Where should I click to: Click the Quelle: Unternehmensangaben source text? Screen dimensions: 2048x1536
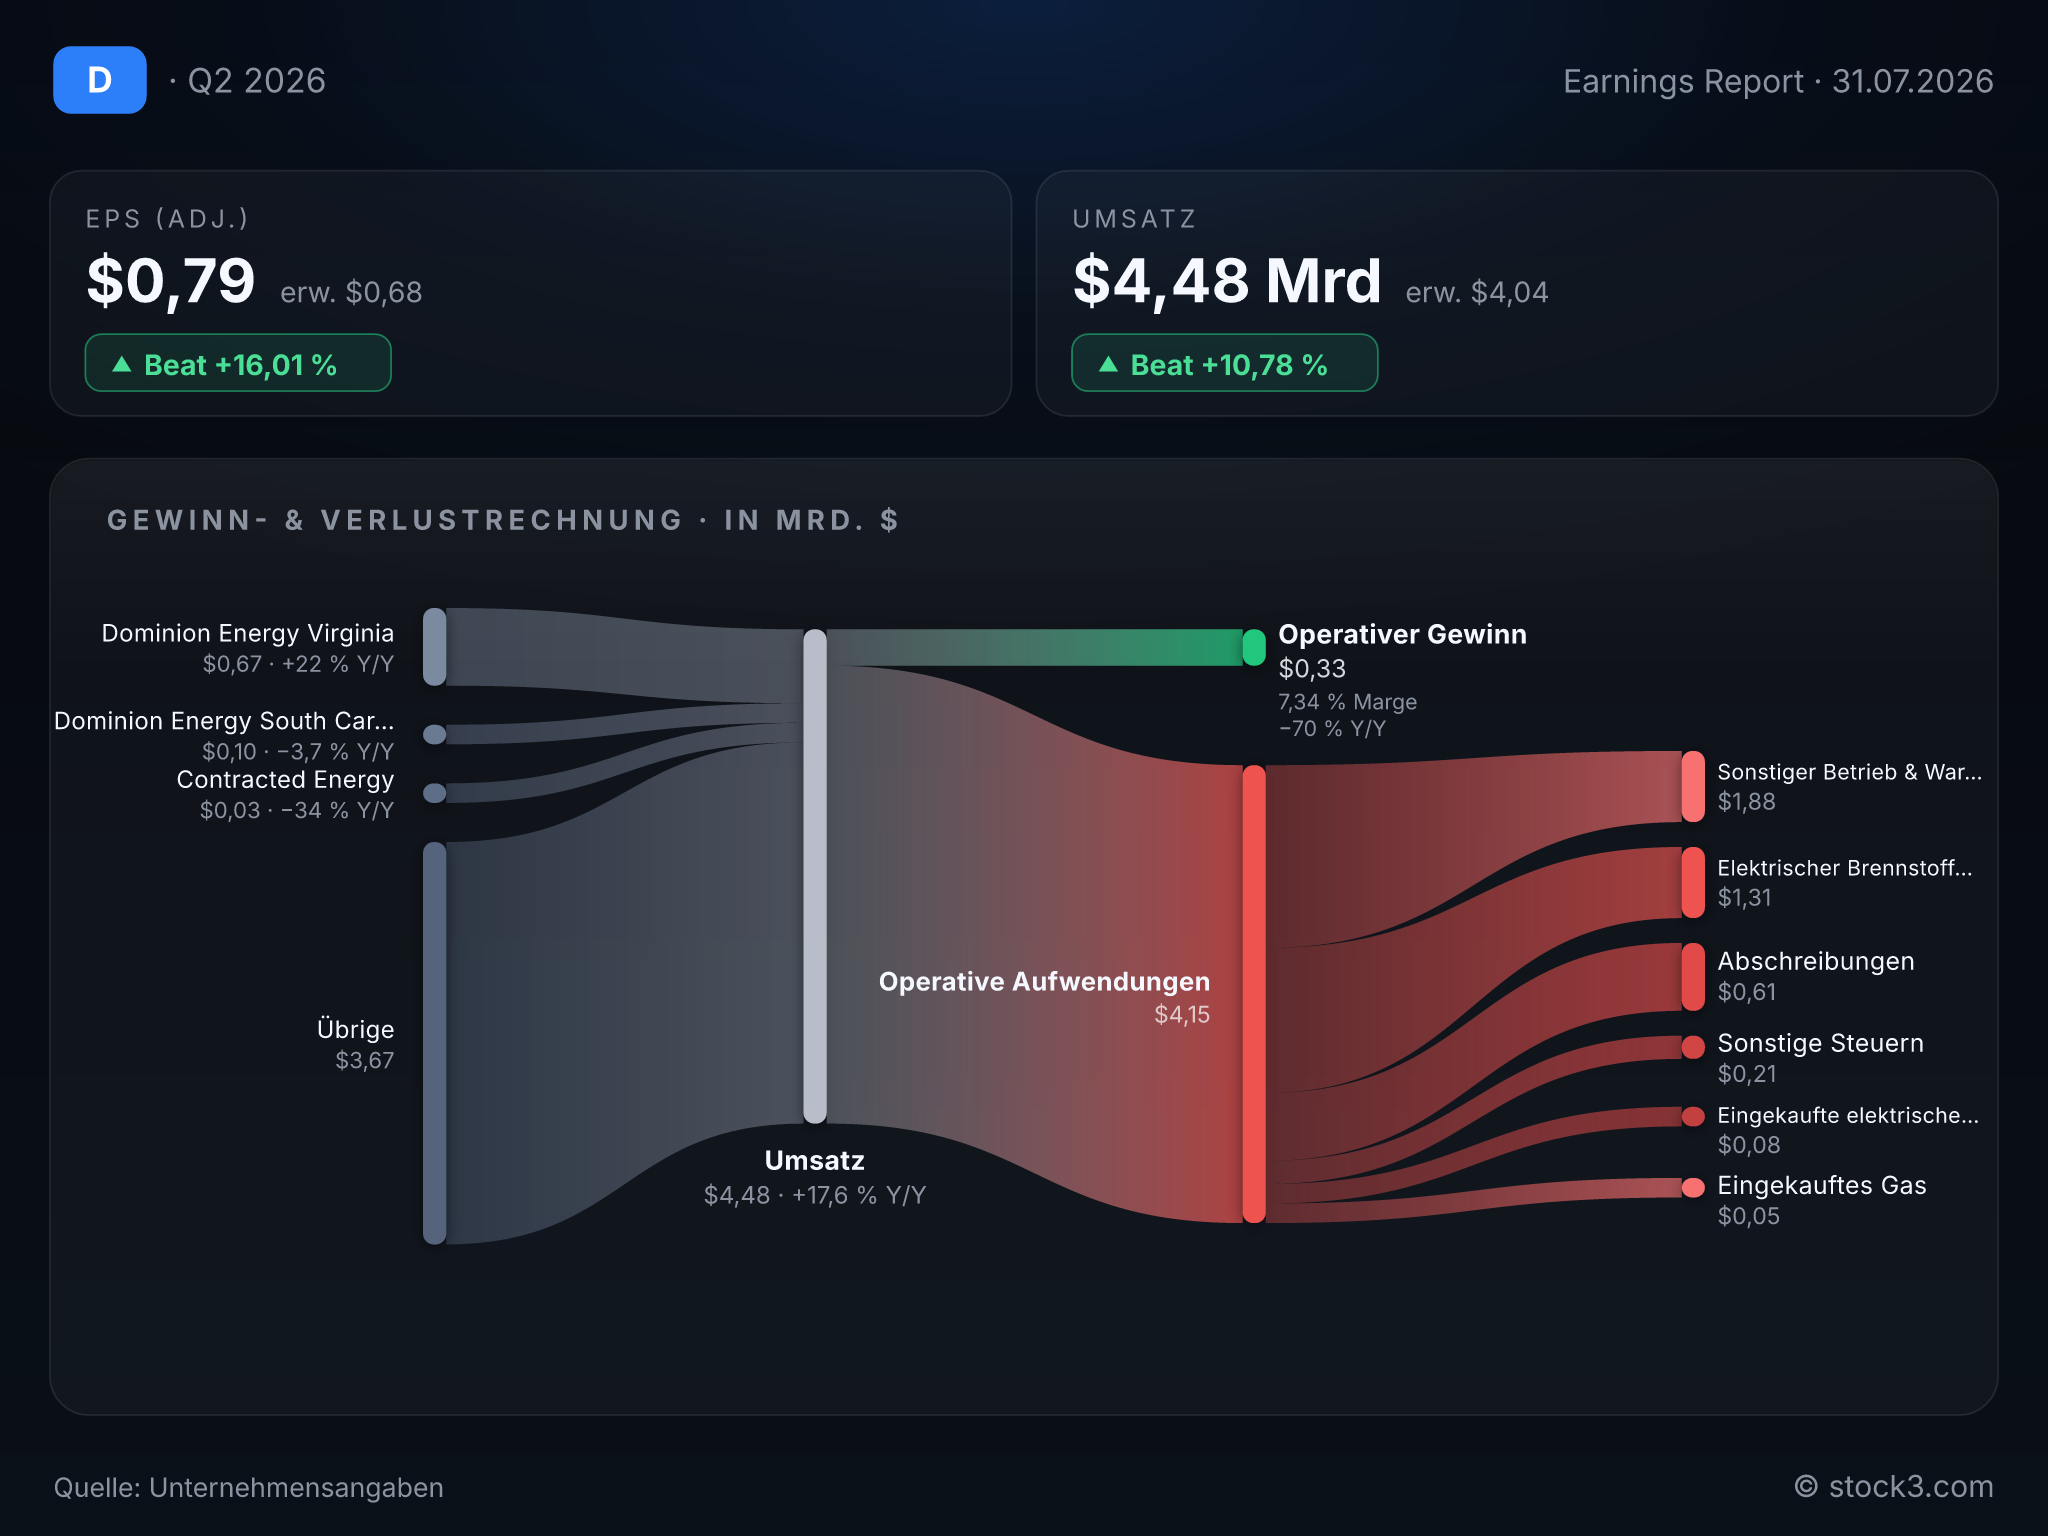[248, 1487]
